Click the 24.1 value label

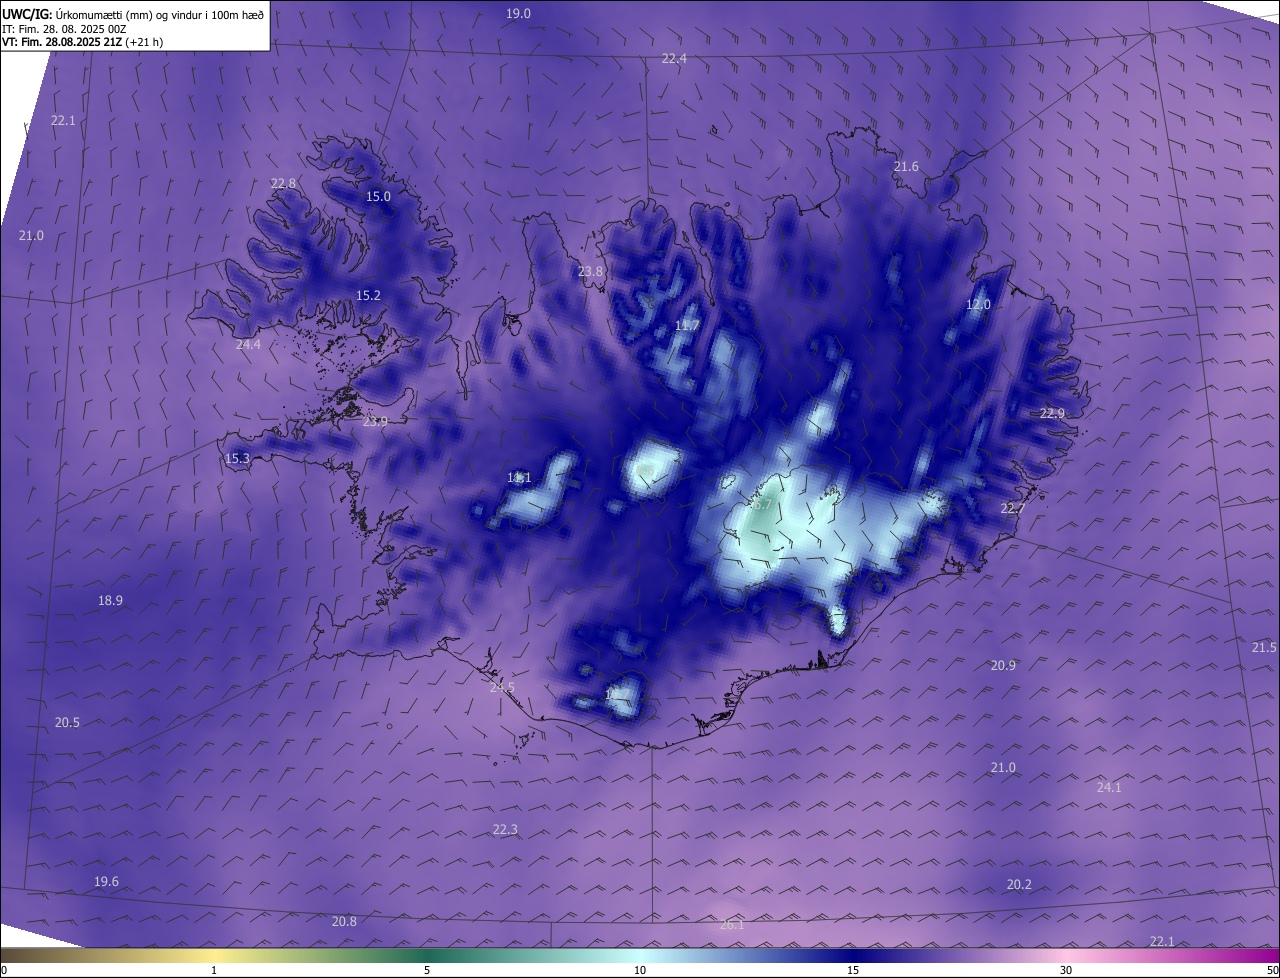point(1109,787)
